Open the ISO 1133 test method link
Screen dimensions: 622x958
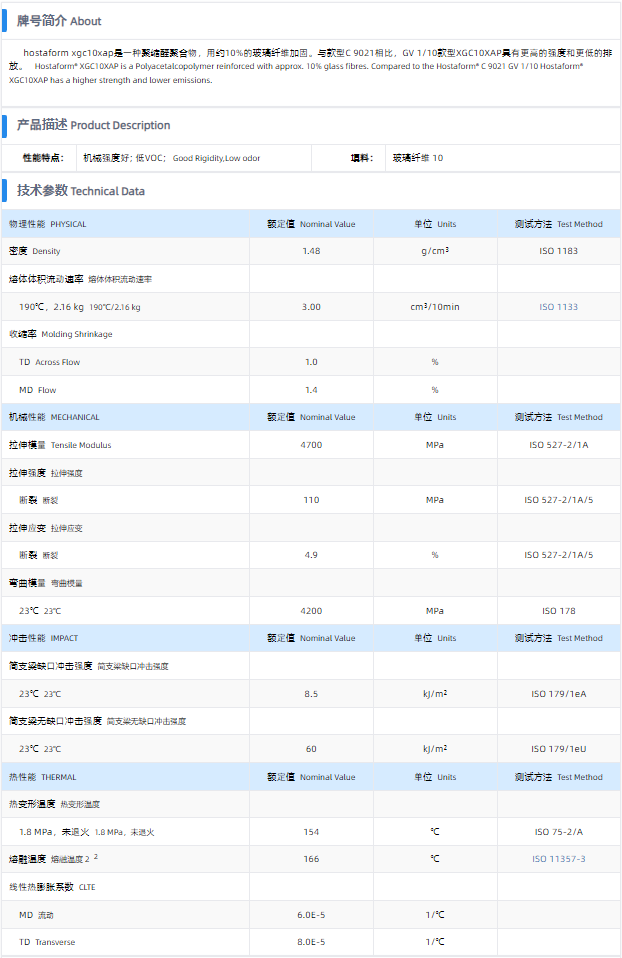[558, 307]
